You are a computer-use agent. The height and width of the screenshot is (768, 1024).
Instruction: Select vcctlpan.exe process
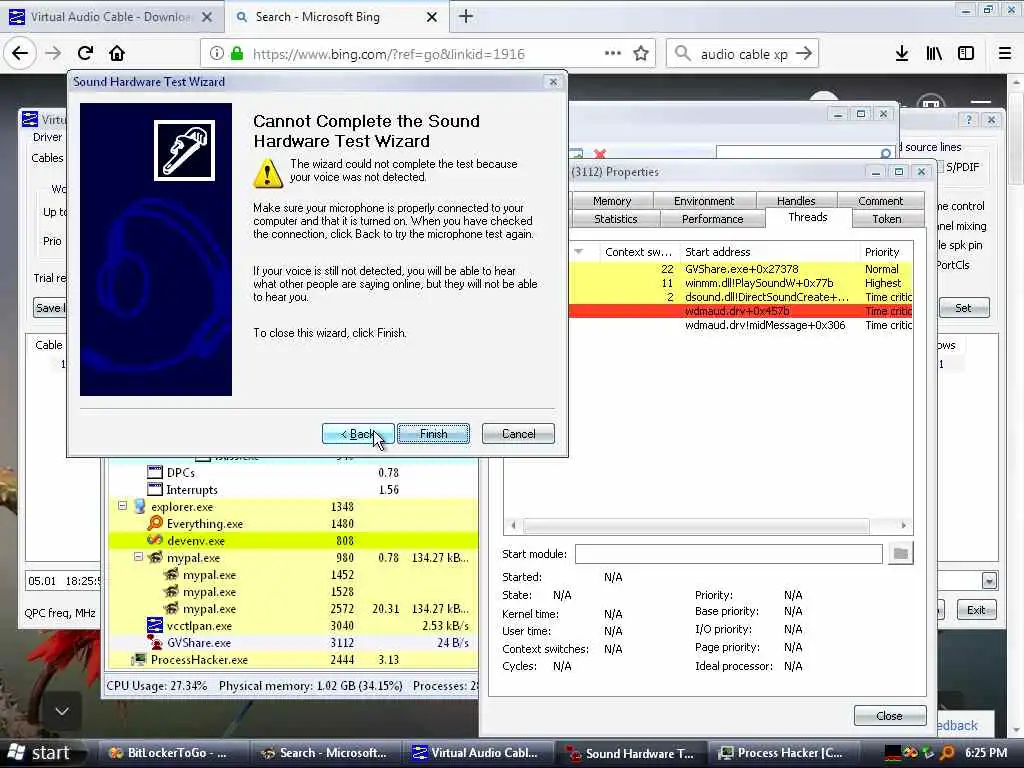tap(293, 625)
